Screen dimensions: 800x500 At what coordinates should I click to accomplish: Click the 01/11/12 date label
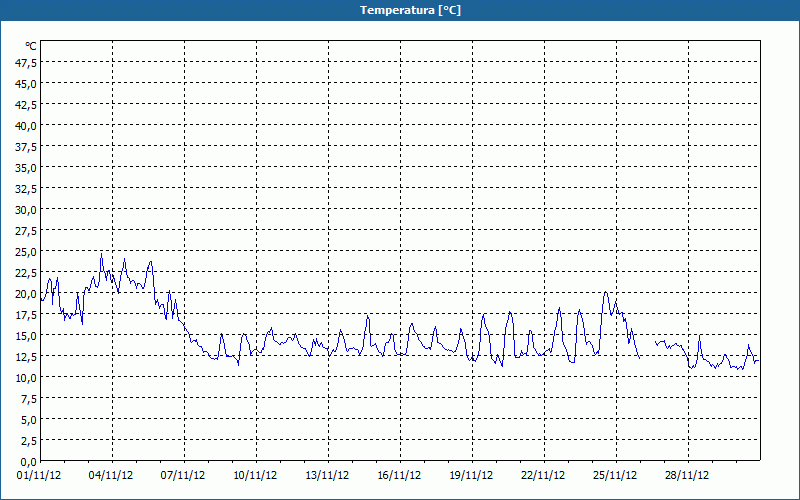39,476
